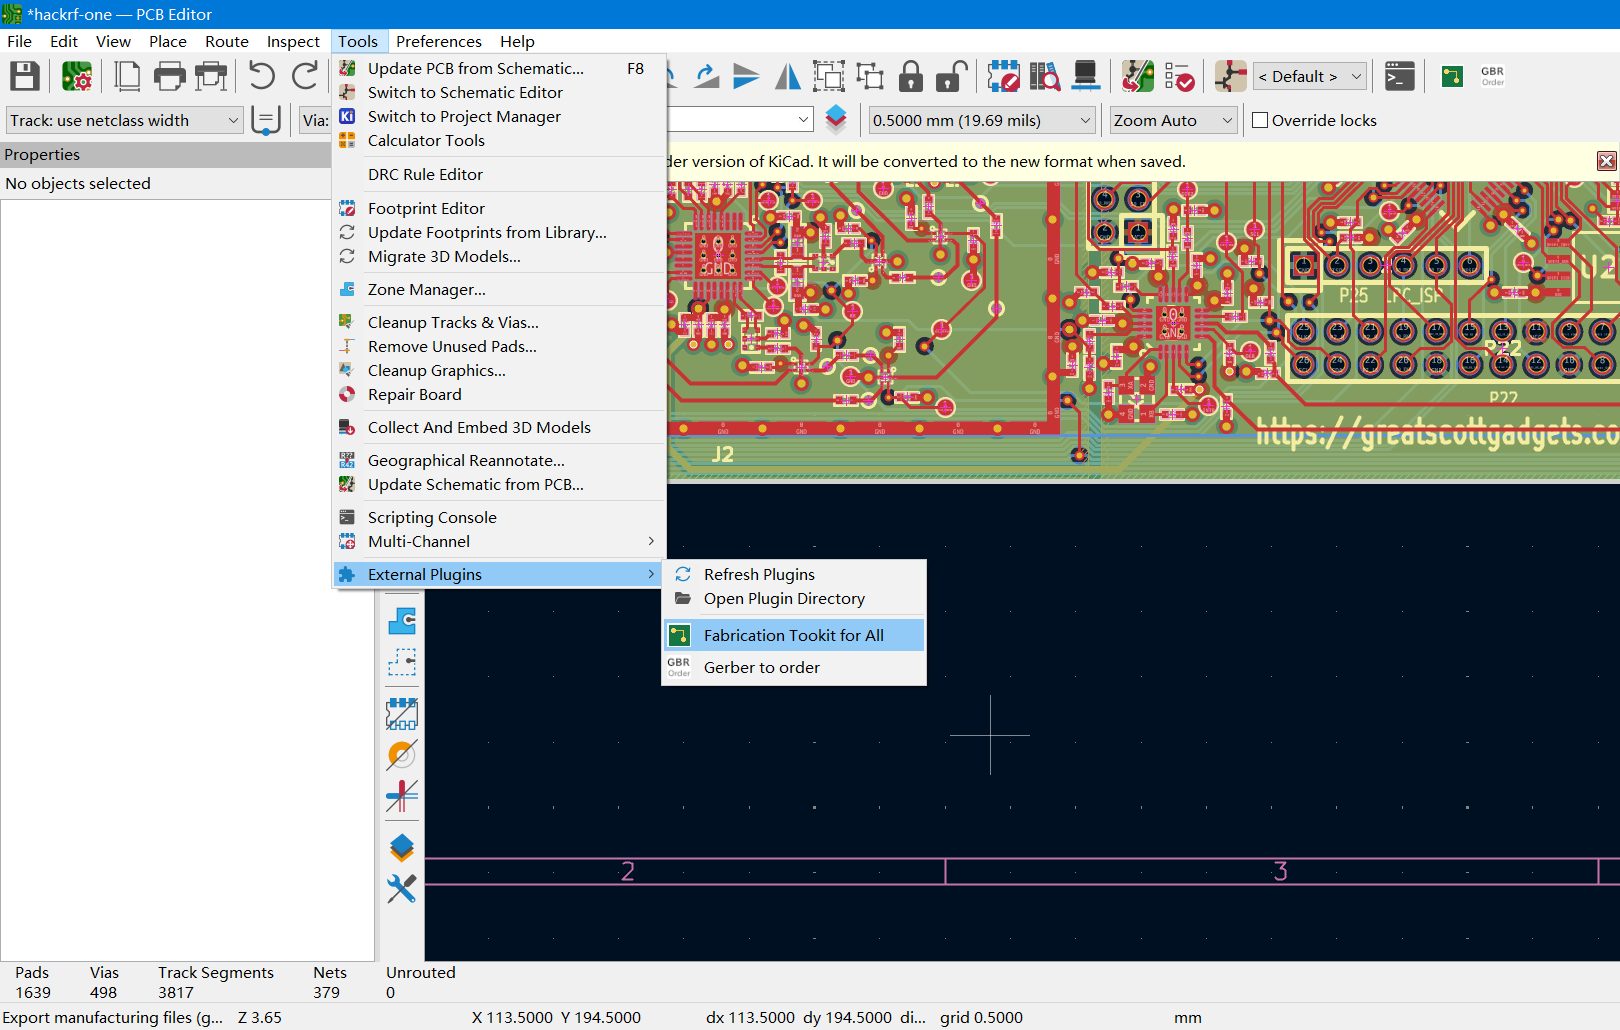Open the Default variant dropdown
The image size is (1620, 1030).
pyautogui.click(x=1310, y=77)
